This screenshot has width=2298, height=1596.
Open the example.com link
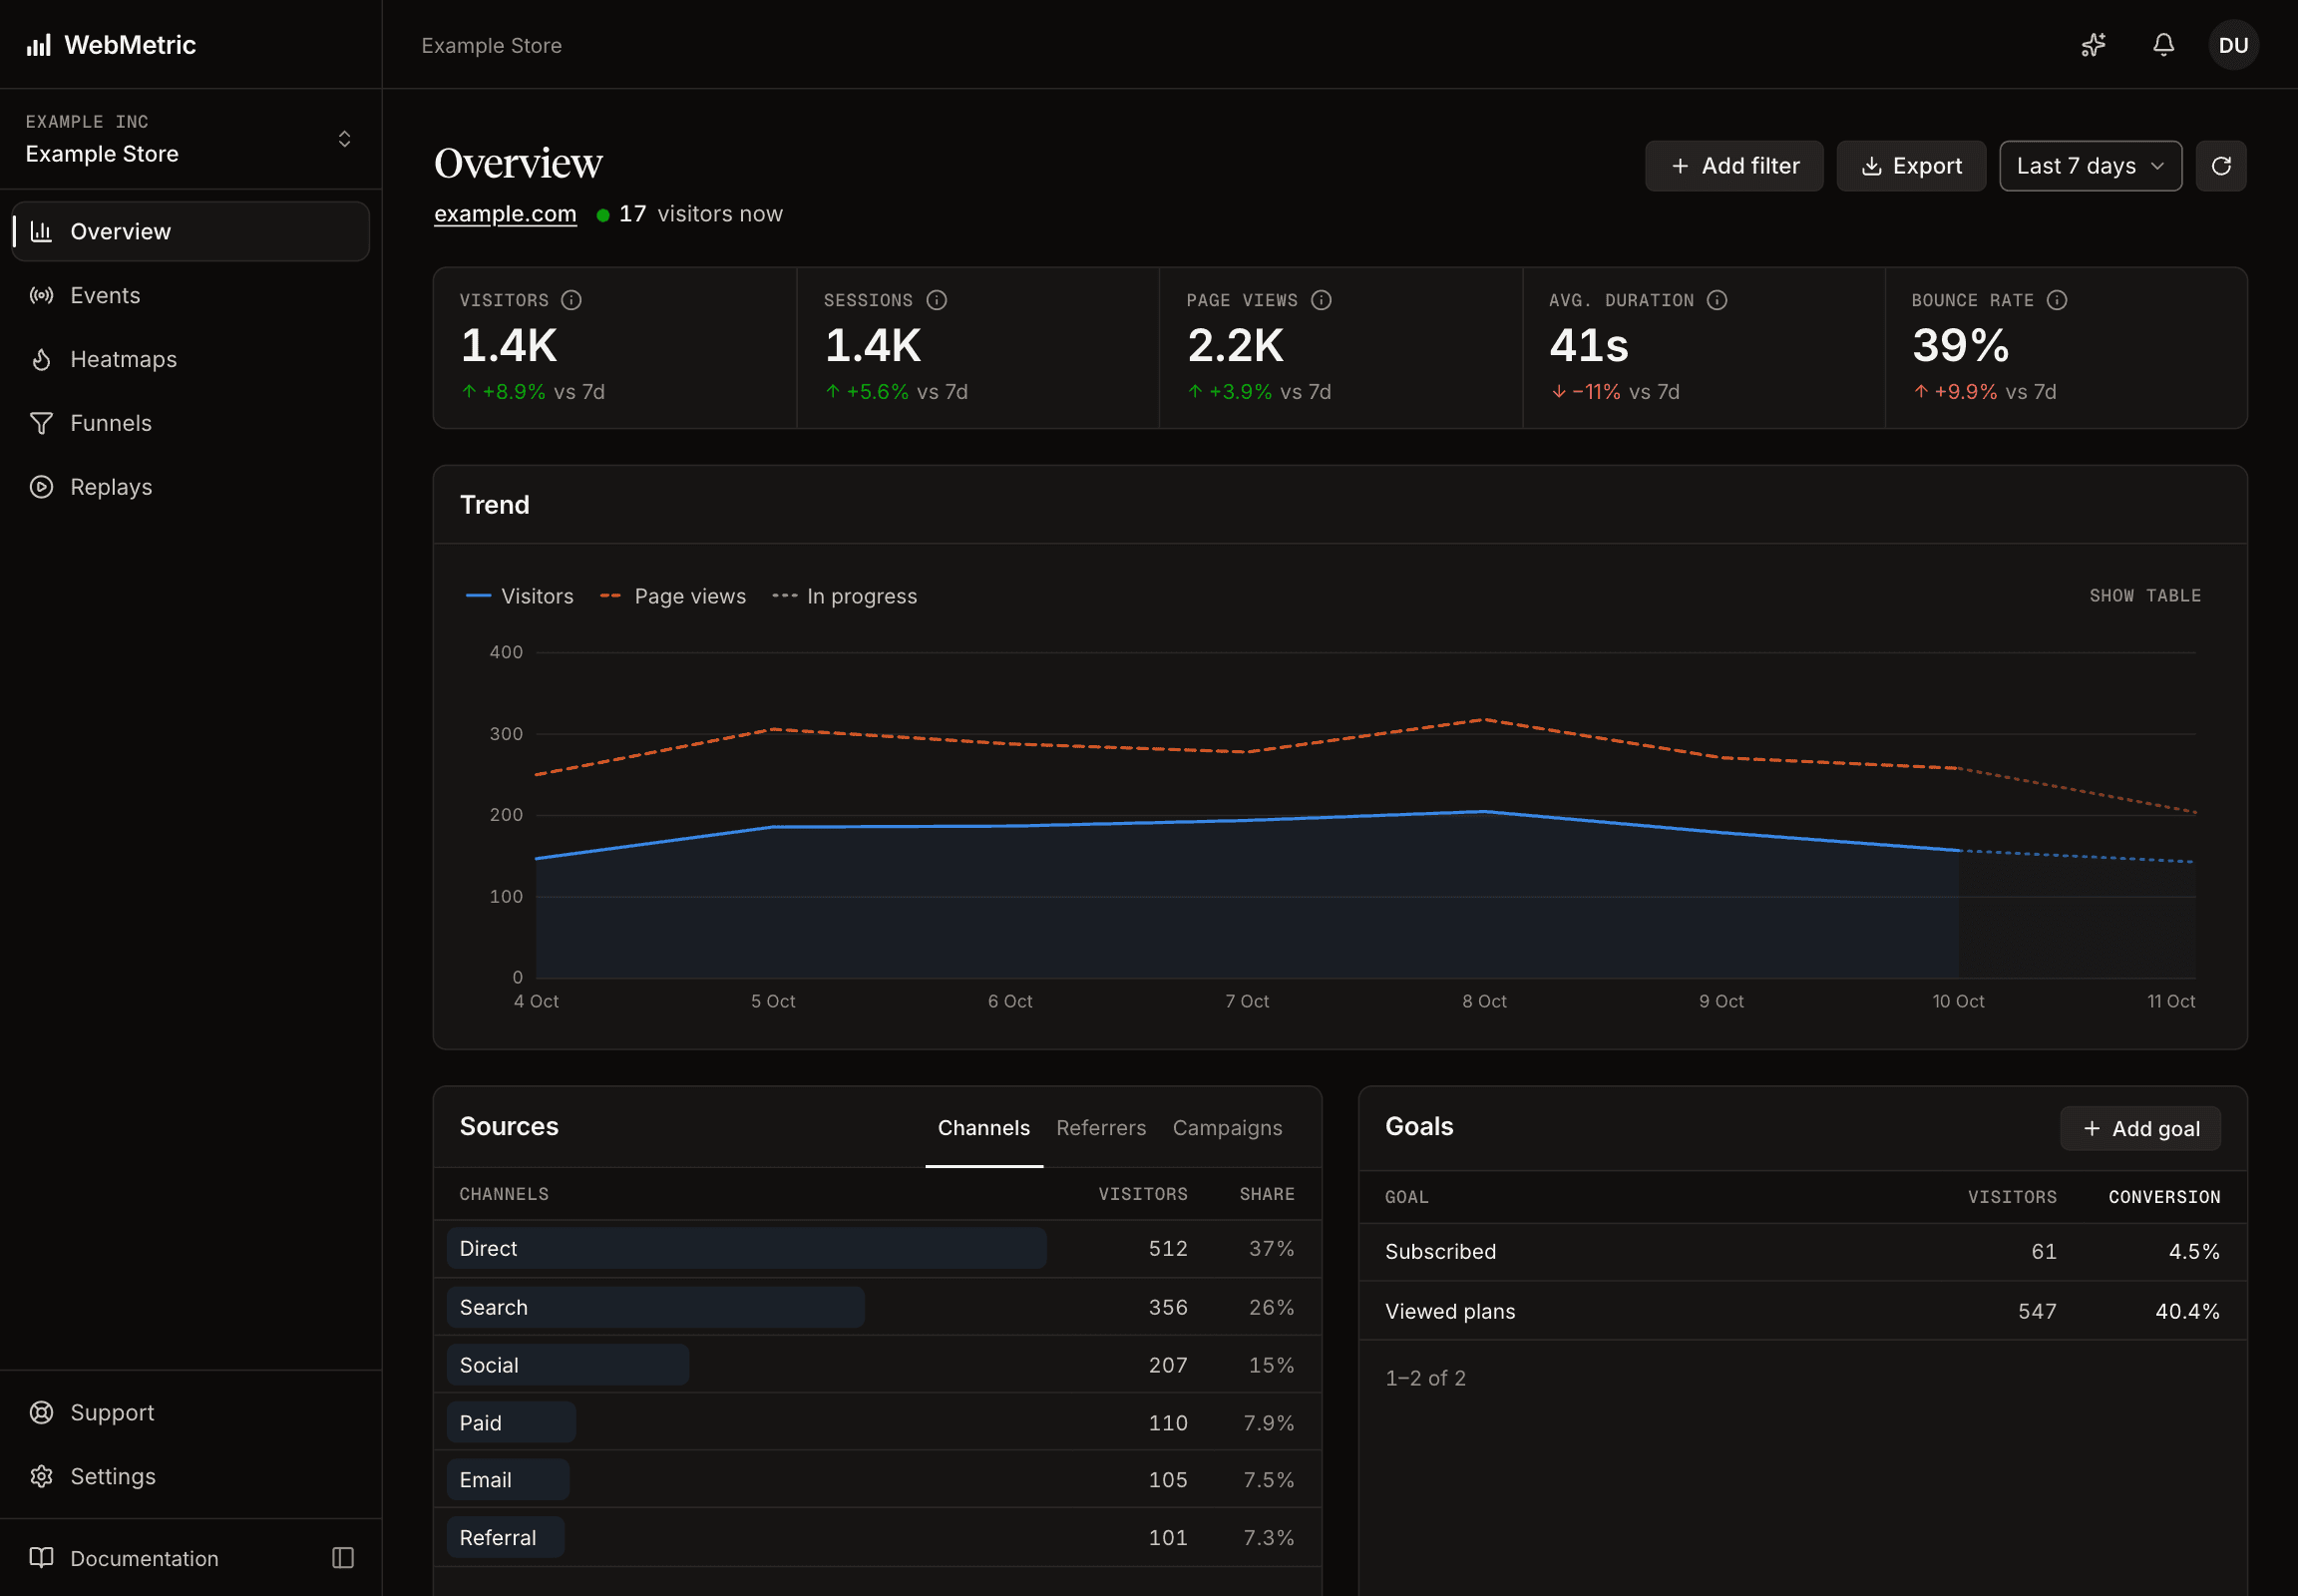pos(505,214)
